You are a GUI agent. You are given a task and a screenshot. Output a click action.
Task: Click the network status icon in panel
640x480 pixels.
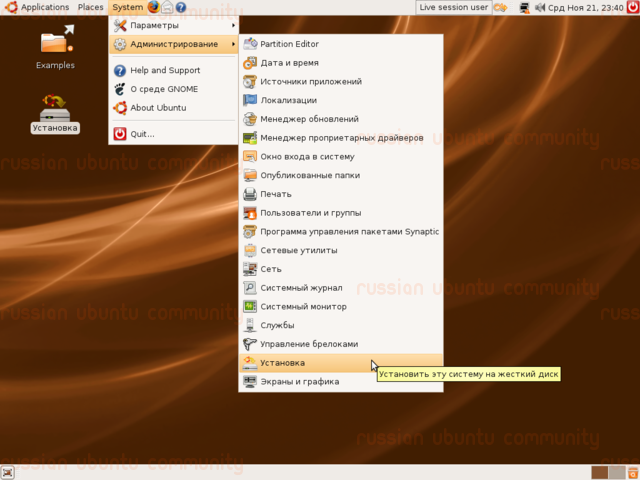[524, 7]
